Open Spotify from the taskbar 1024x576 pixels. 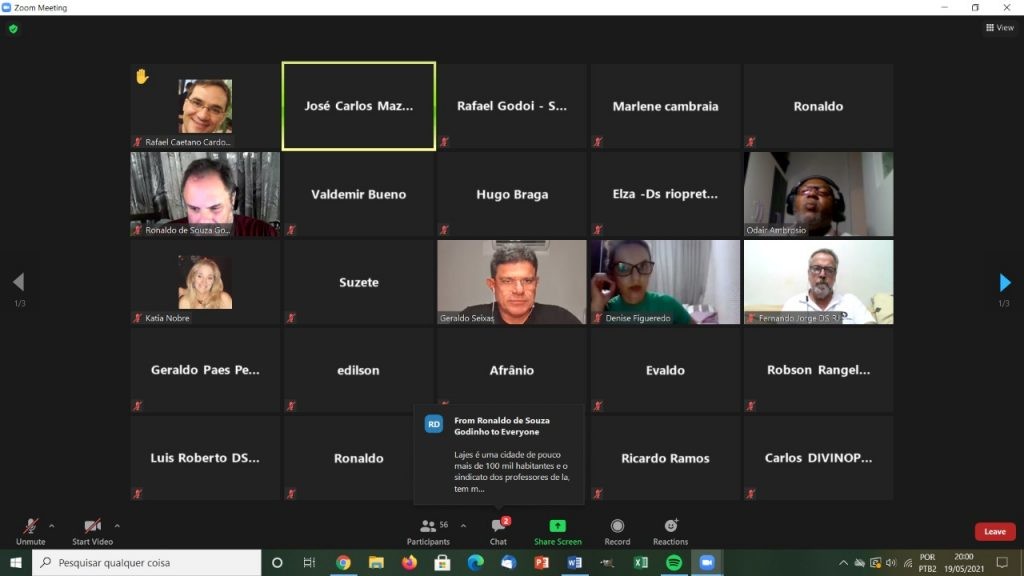coord(673,563)
